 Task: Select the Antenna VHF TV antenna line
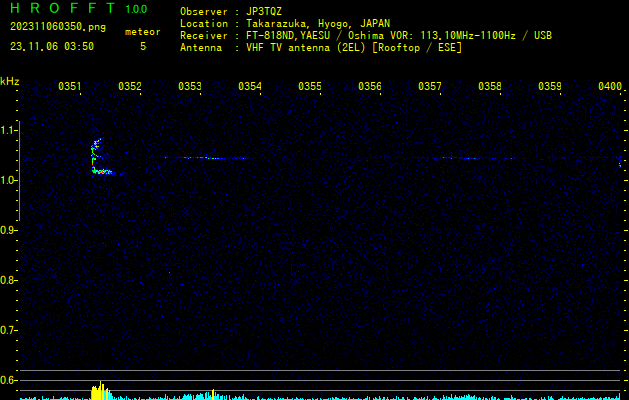320,47
